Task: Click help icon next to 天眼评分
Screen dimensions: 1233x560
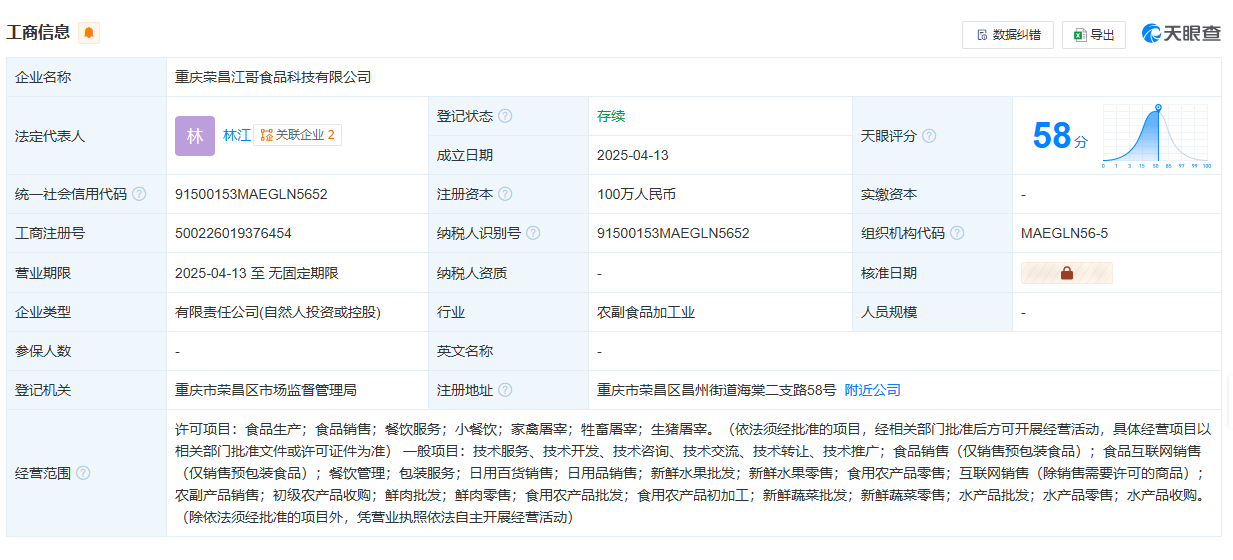Action: (x=929, y=136)
